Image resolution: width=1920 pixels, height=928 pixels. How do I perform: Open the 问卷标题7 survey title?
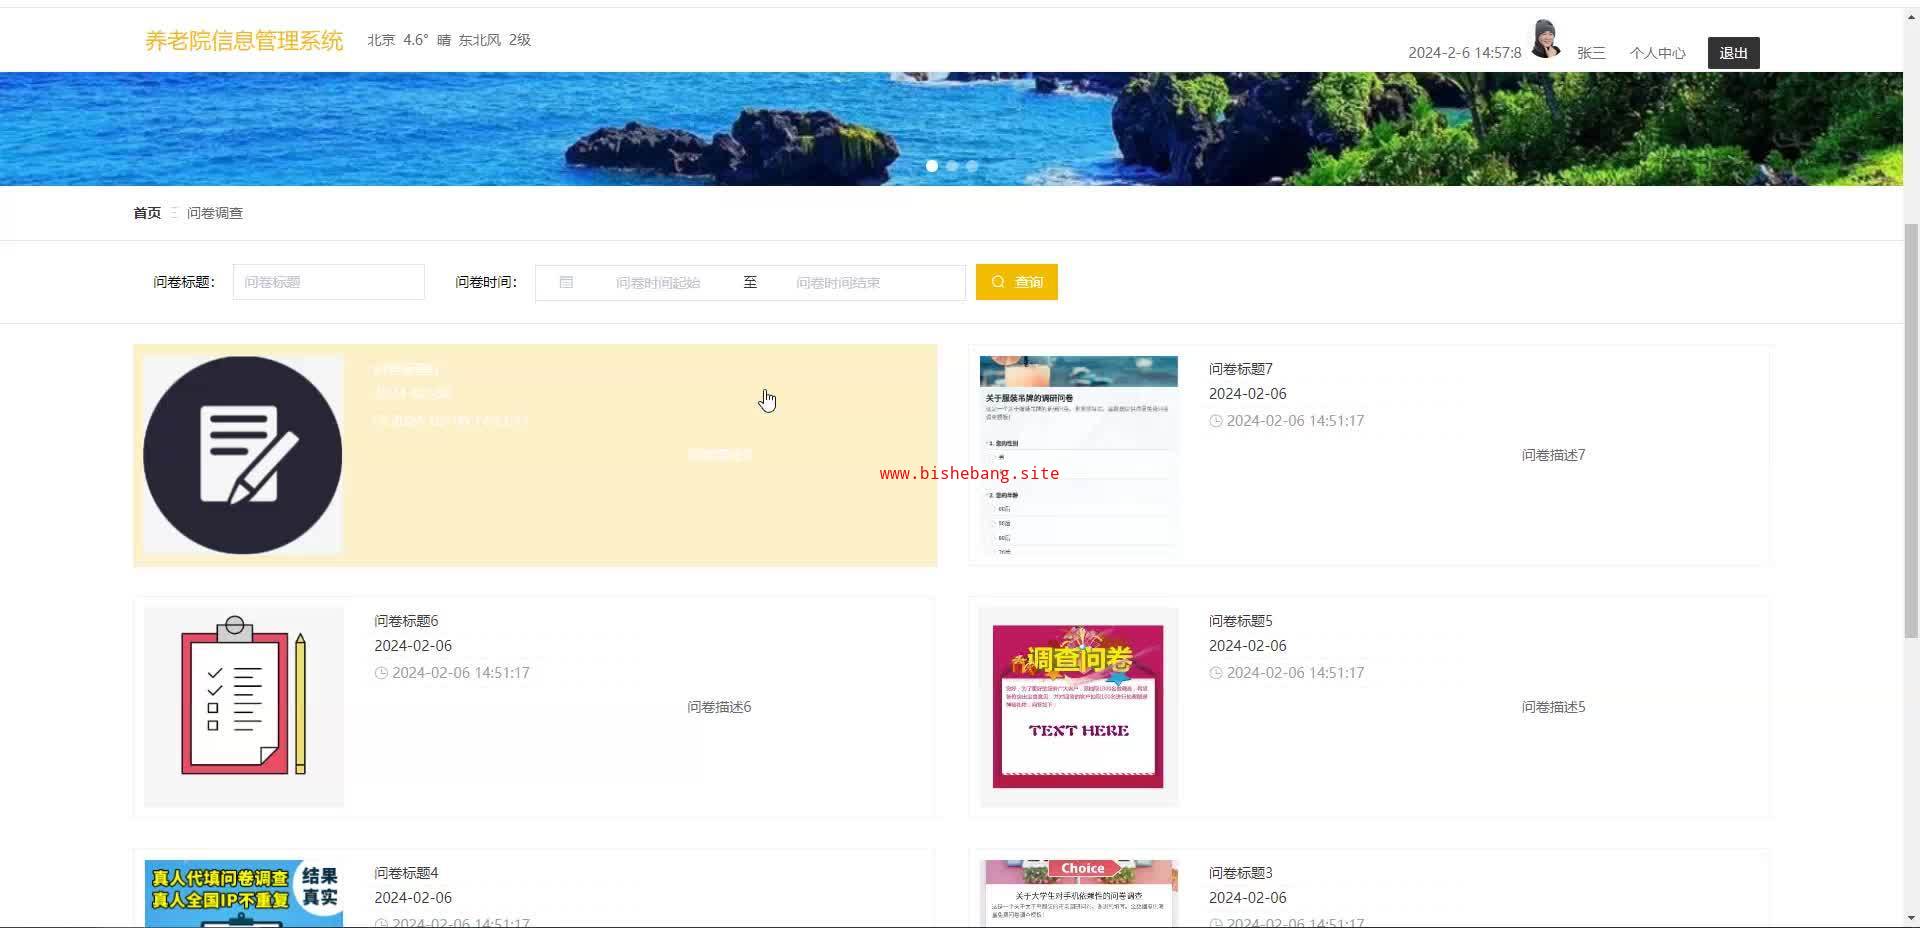pos(1241,369)
